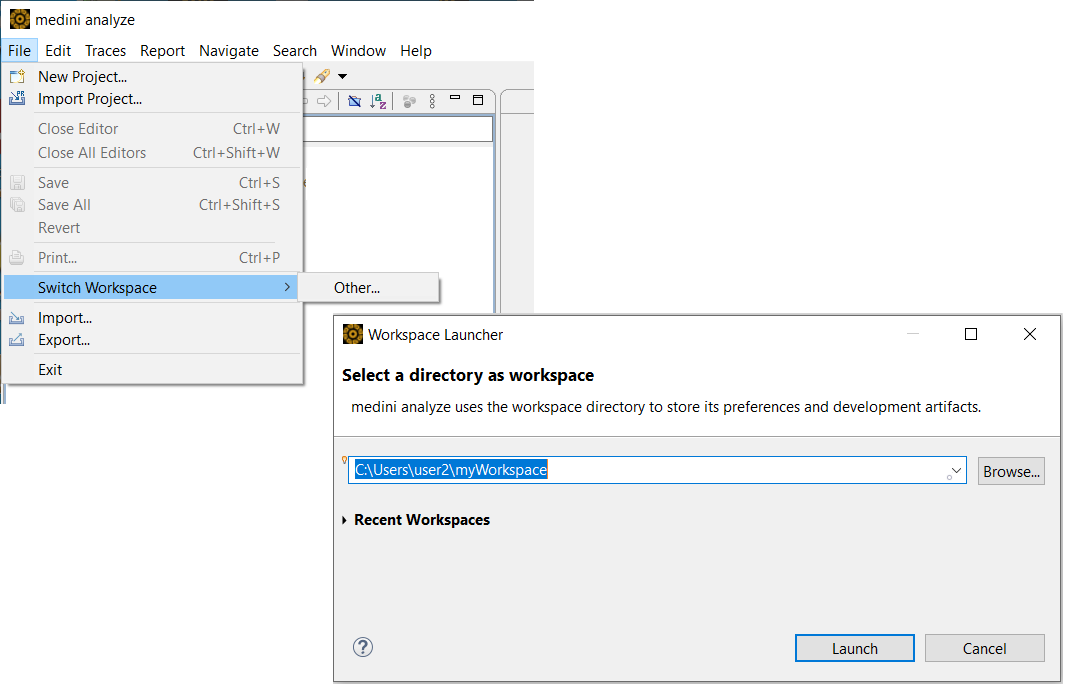Open the Edit menu

(58, 50)
